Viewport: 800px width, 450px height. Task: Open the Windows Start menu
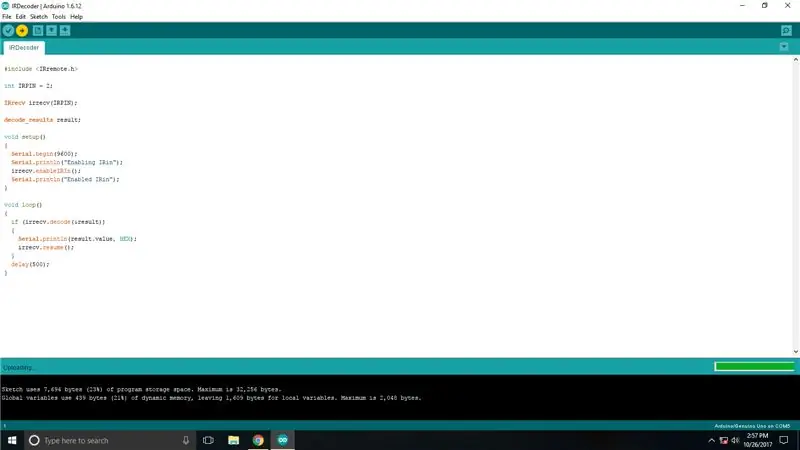point(12,440)
